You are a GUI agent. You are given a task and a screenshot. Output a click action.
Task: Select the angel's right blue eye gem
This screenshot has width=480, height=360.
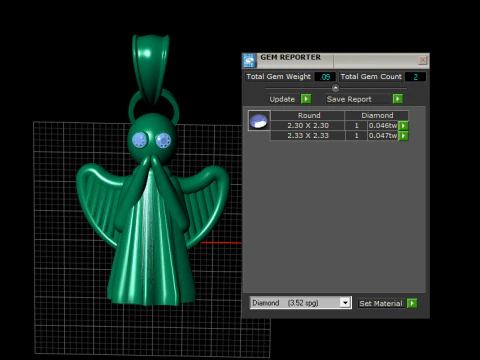pyautogui.click(x=163, y=140)
